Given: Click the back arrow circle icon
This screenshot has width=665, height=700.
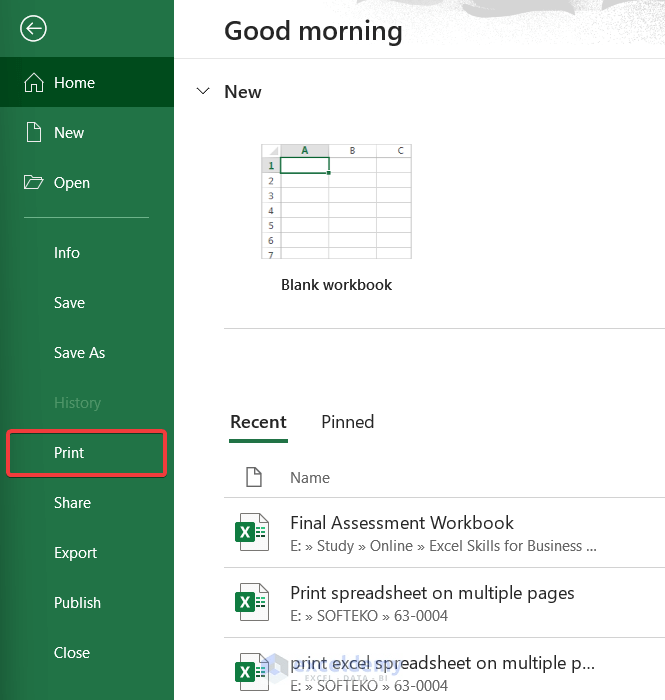Looking at the screenshot, I should 33,29.
